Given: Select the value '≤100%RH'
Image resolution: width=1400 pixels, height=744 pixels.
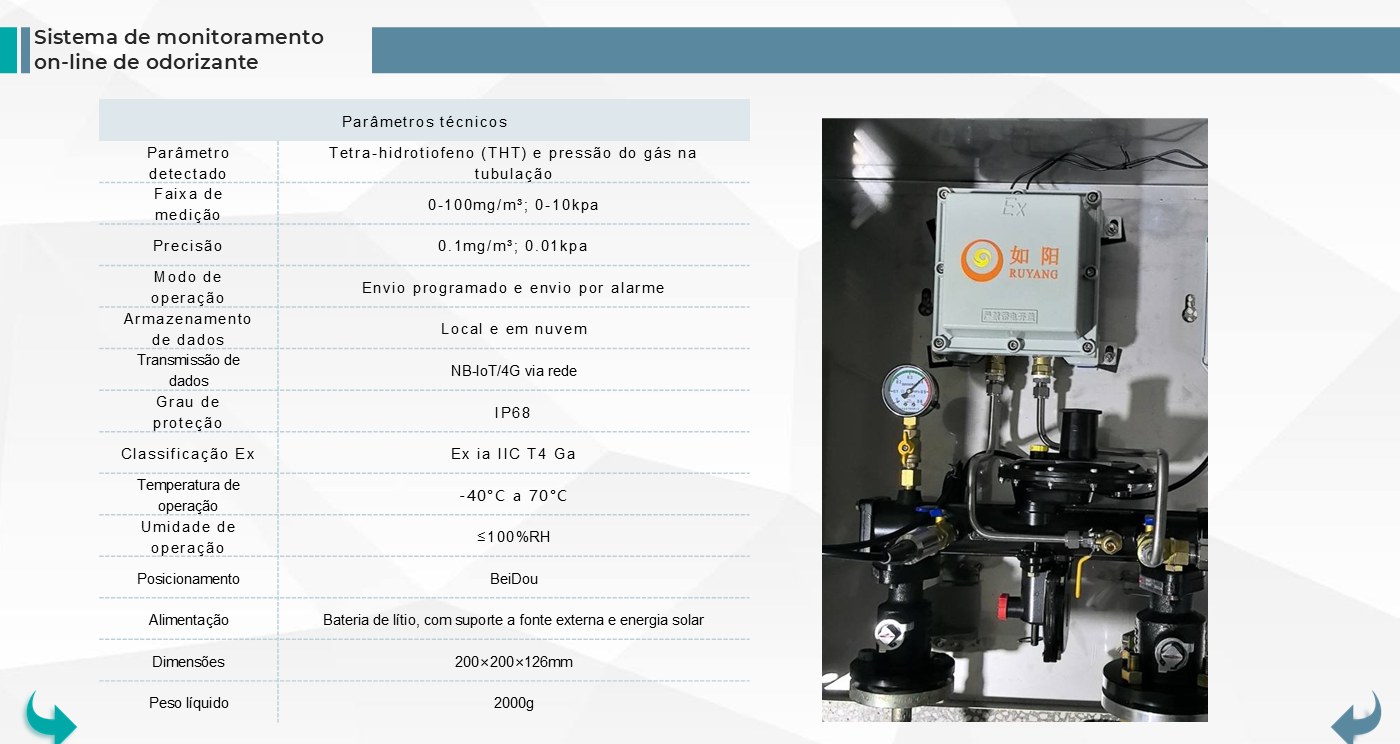Looking at the screenshot, I should [x=514, y=537].
